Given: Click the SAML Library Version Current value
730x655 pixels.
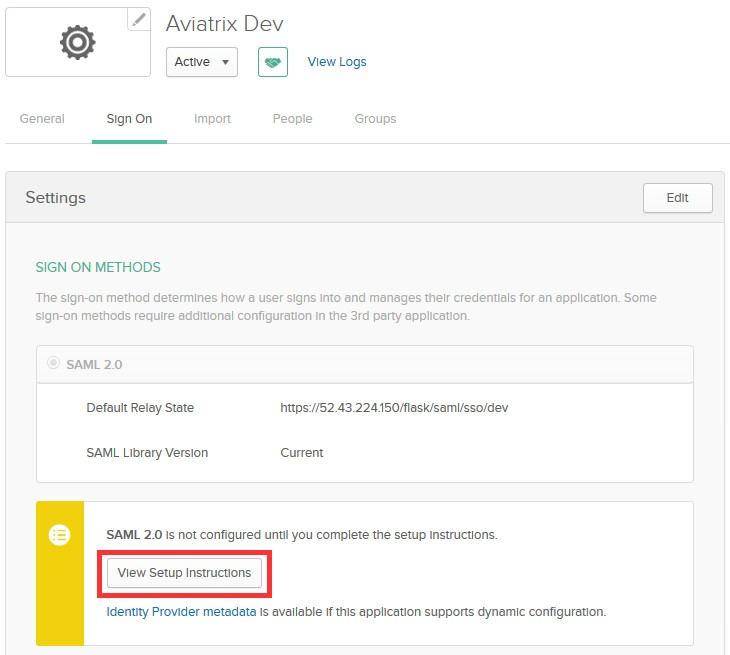Looking at the screenshot, I should coord(301,453).
